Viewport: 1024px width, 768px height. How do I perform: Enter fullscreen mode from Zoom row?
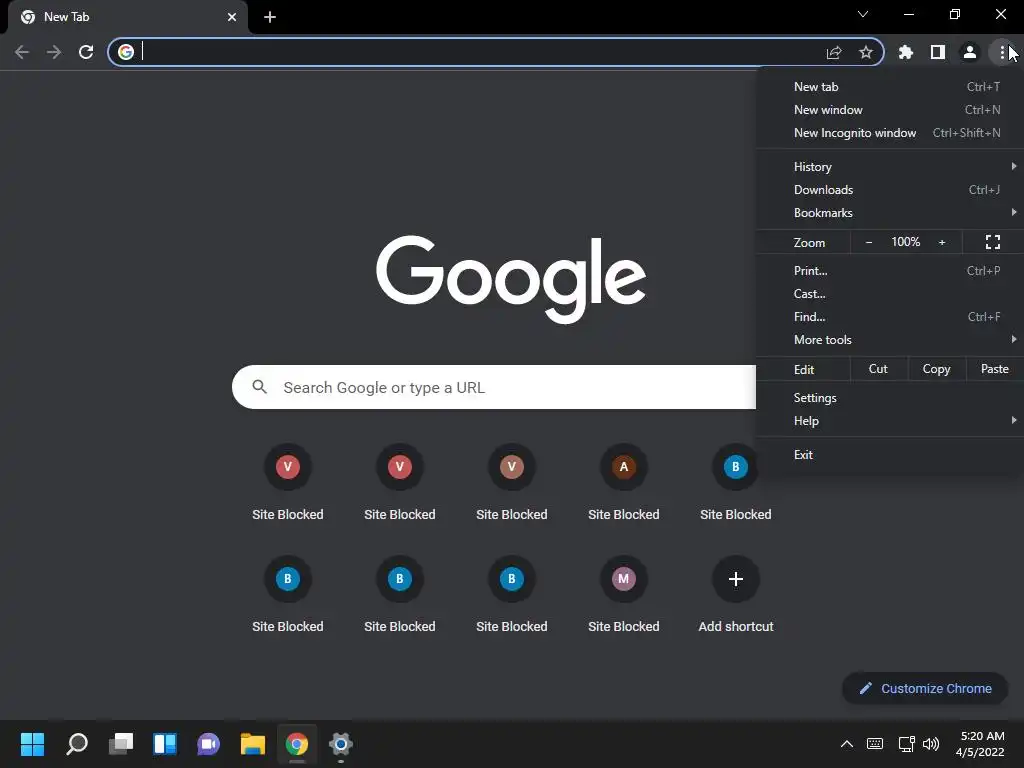pyautogui.click(x=993, y=242)
